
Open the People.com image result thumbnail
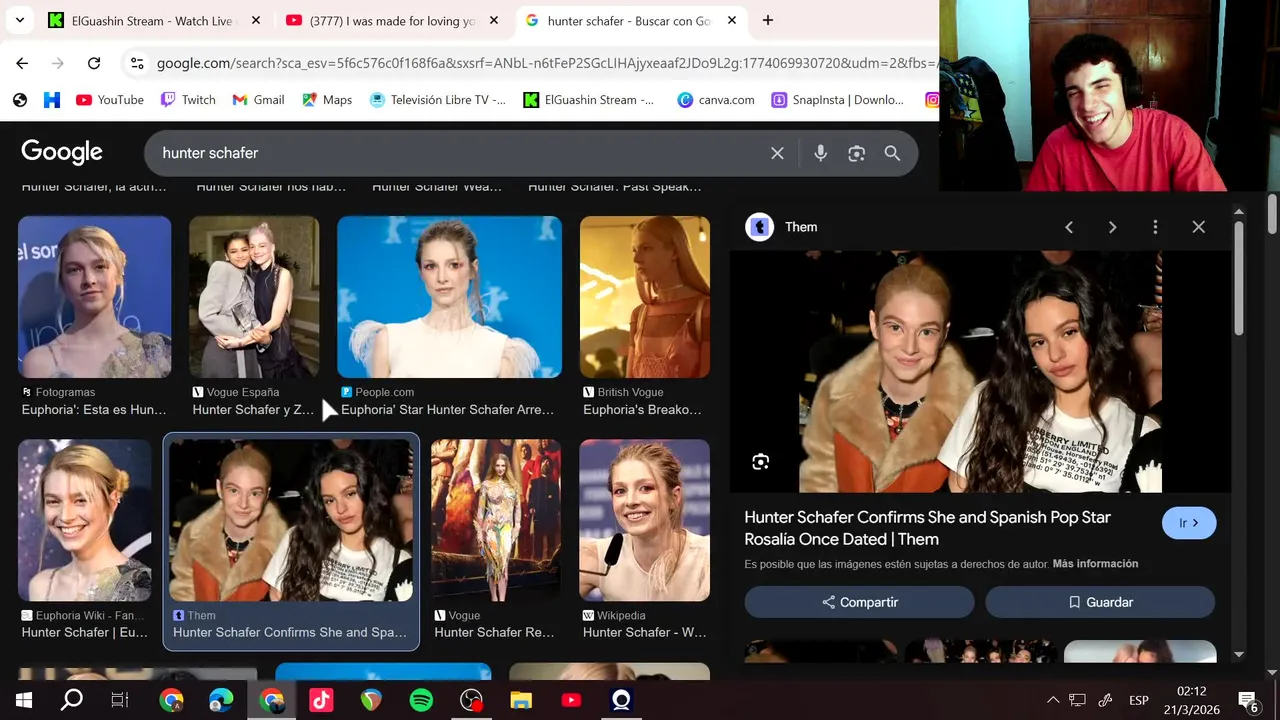tap(449, 297)
